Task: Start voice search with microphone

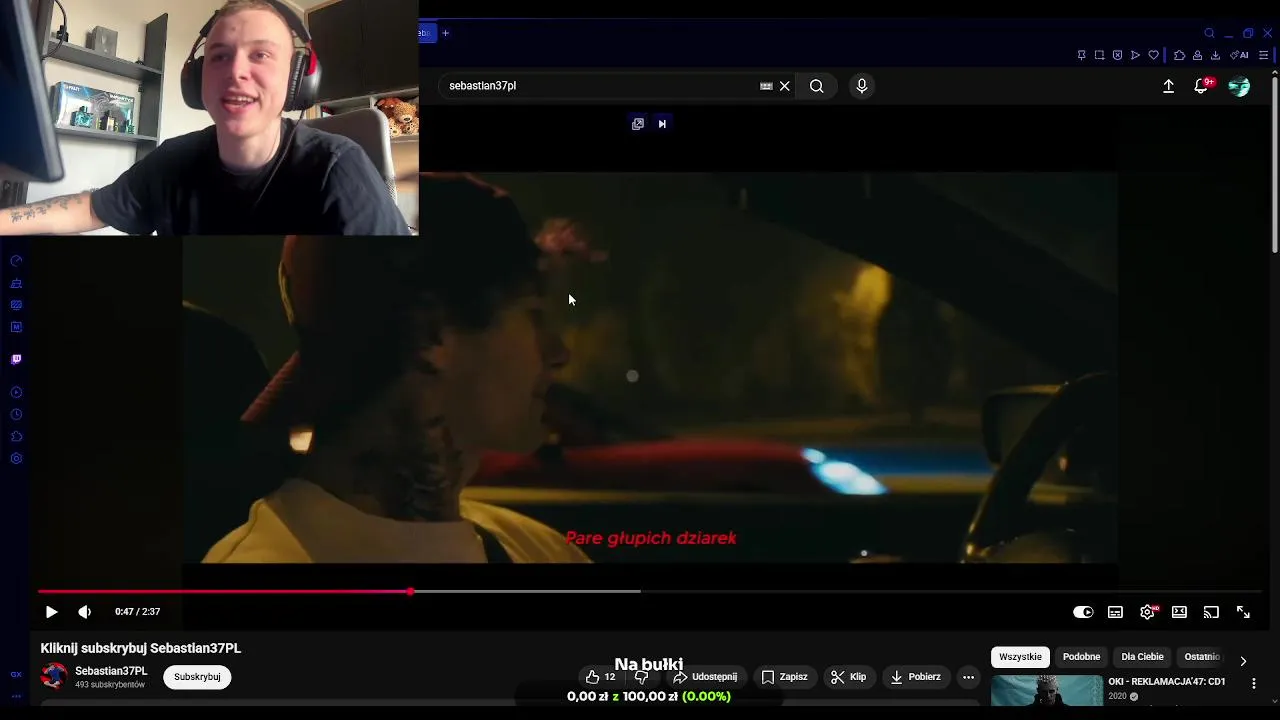Action: (x=861, y=86)
